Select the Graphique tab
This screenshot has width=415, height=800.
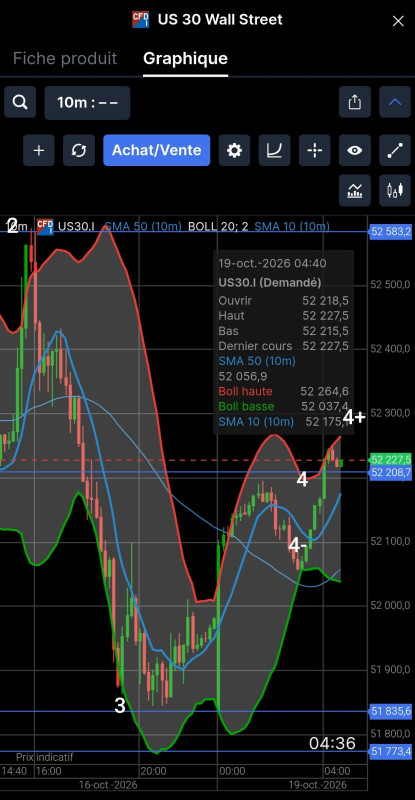(185, 59)
